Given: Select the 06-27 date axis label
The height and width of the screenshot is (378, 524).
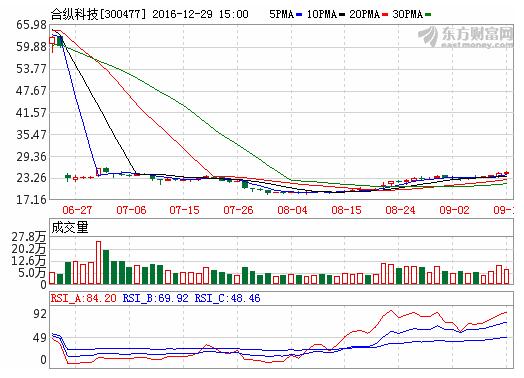Looking at the screenshot, I should click(x=77, y=210).
